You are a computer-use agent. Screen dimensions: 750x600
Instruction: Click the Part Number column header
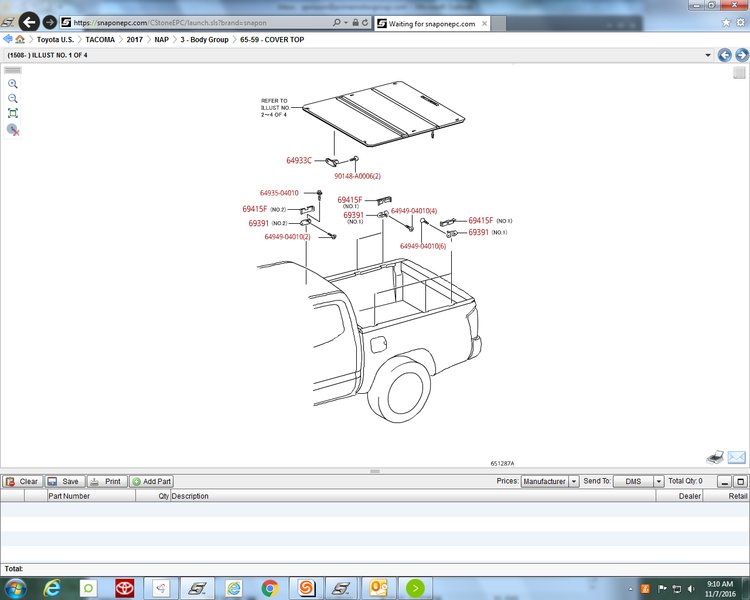click(91, 496)
